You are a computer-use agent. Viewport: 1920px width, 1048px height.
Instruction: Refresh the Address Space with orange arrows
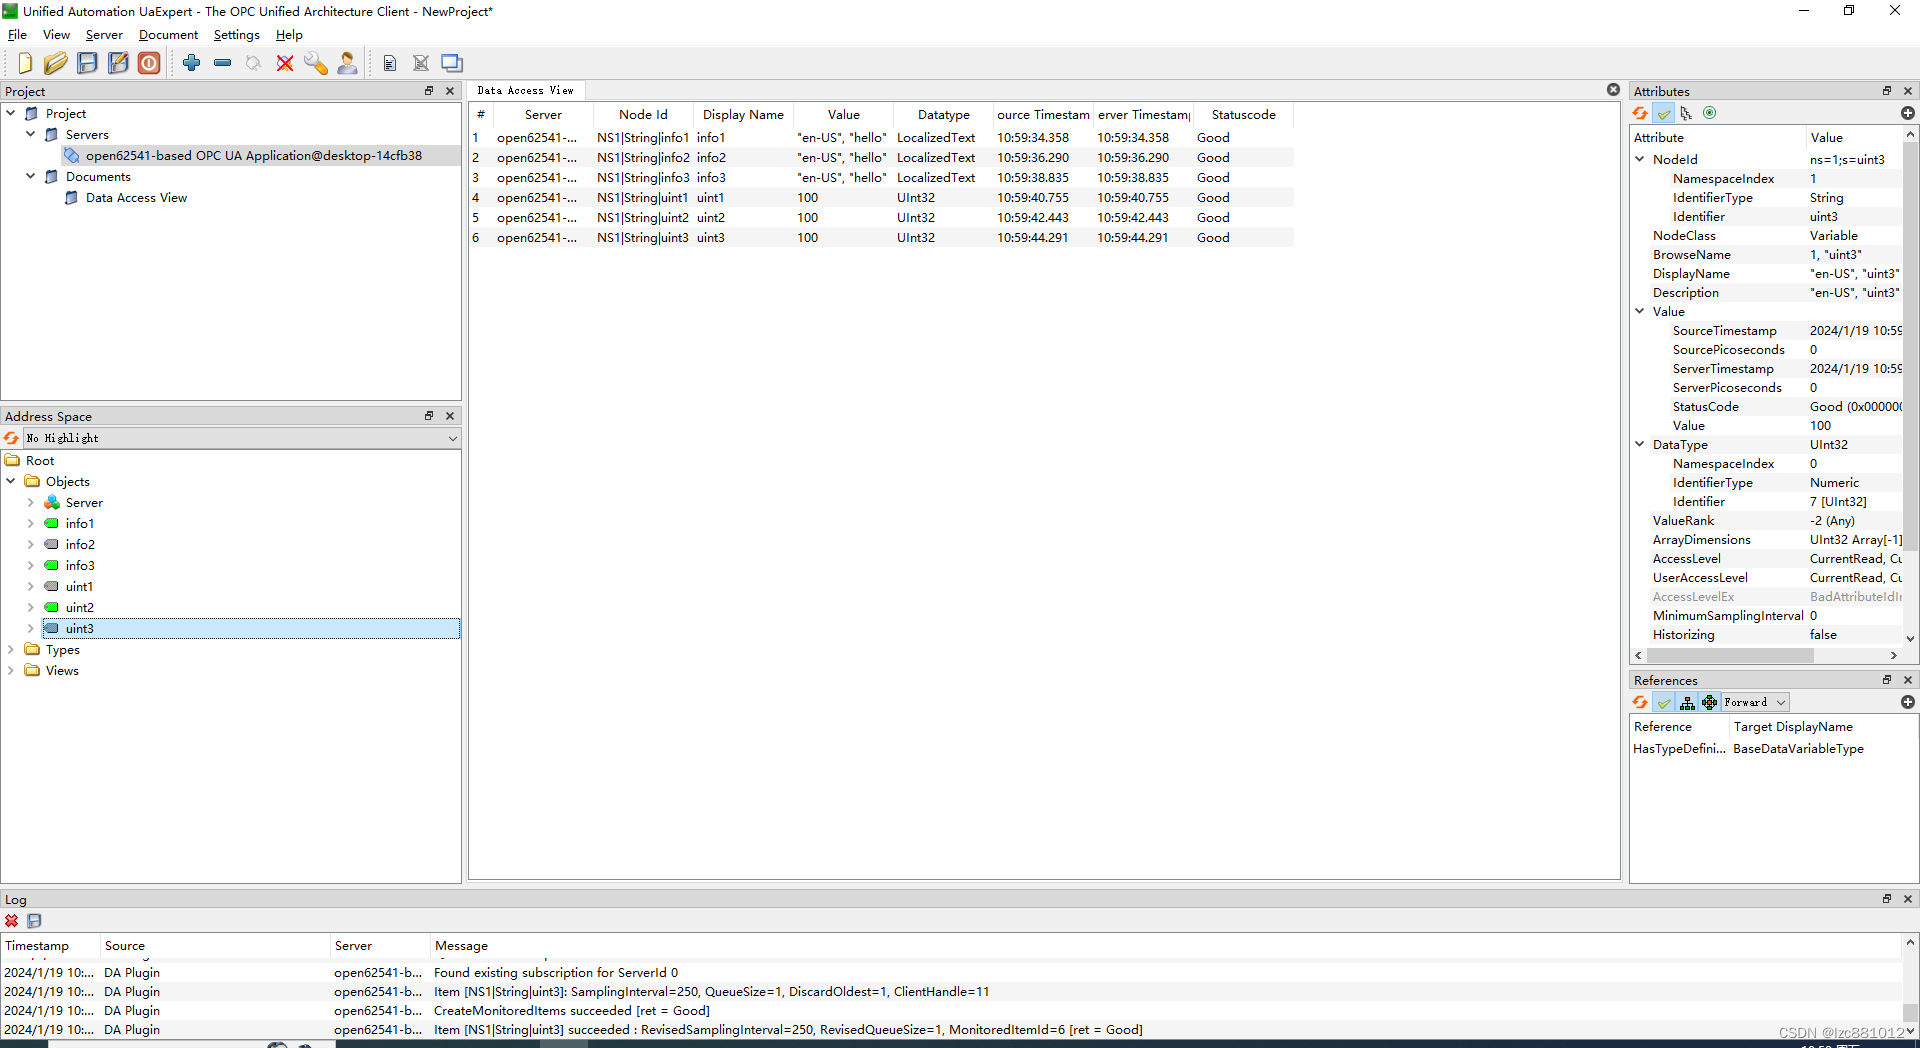pos(11,438)
